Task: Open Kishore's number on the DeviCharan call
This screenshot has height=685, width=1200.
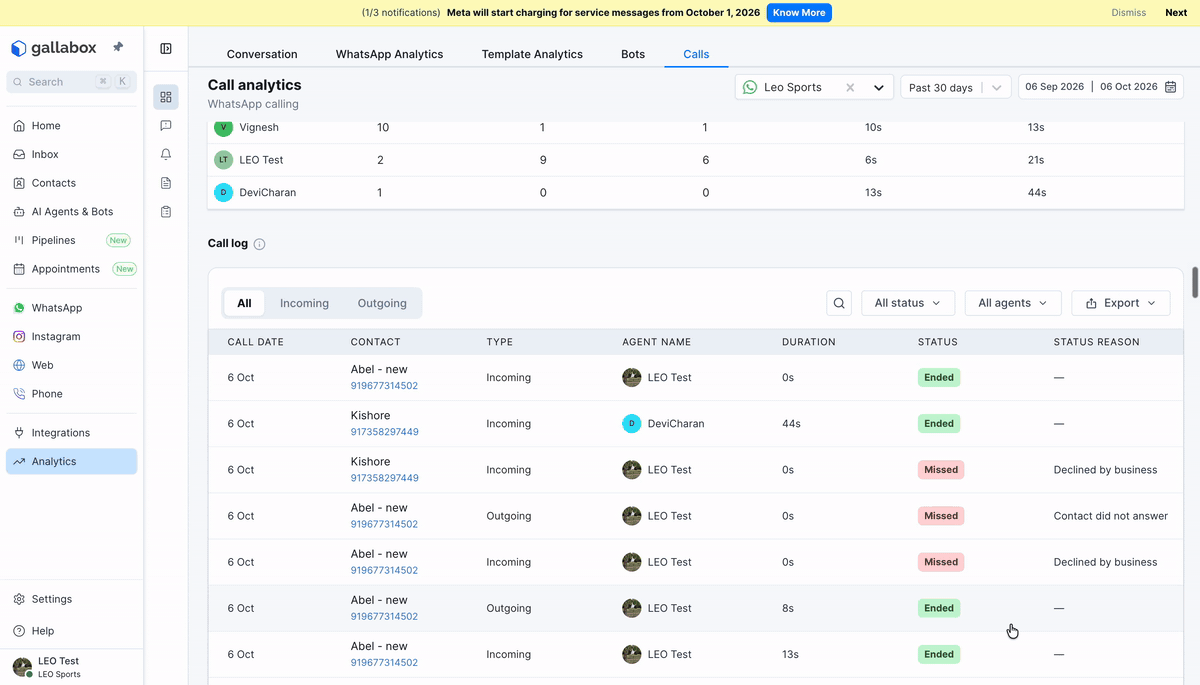Action: coord(384,432)
